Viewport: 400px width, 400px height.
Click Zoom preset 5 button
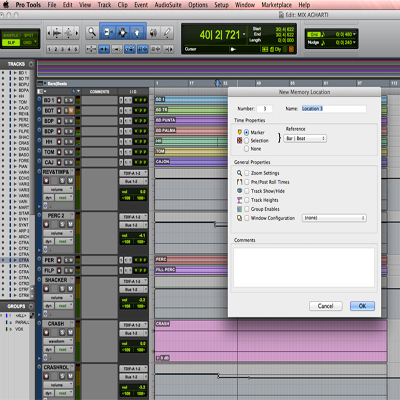pyautogui.click(x=76, y=49)
